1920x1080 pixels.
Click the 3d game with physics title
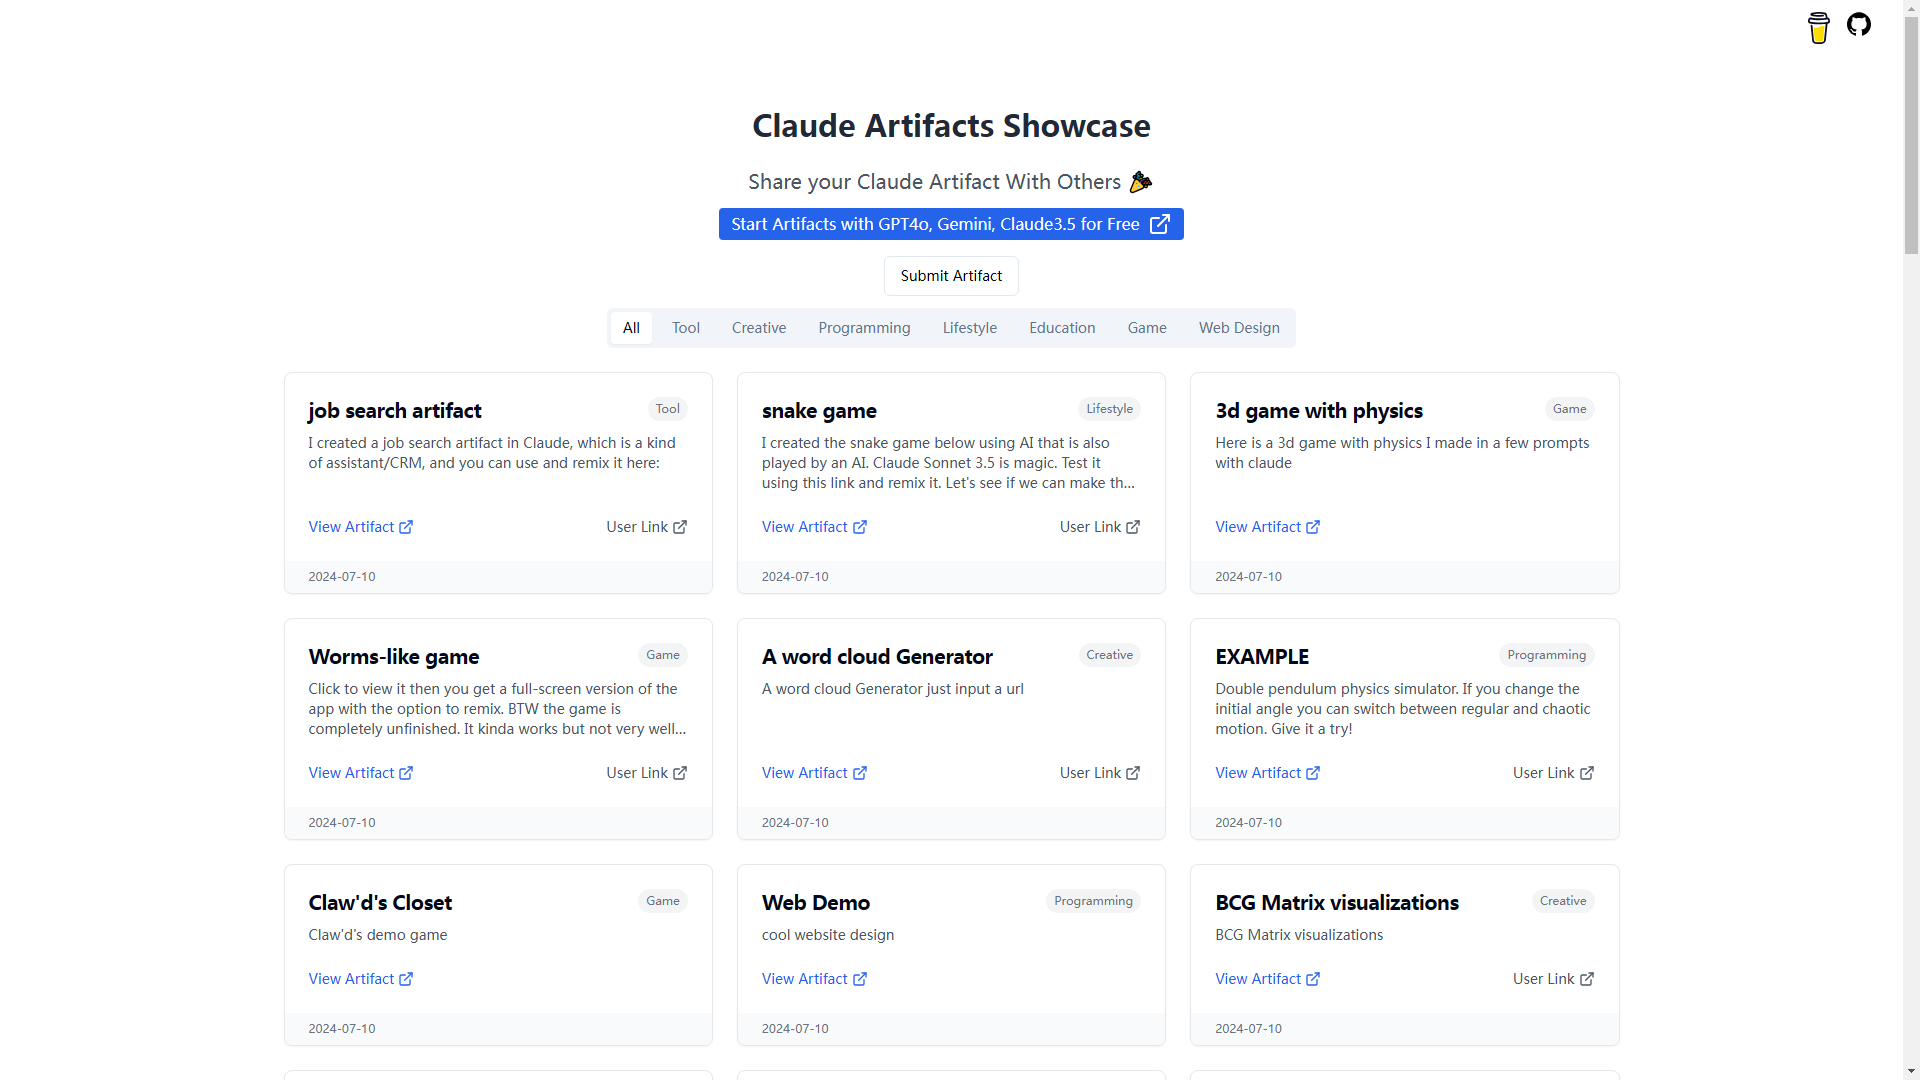point(1319,411)
